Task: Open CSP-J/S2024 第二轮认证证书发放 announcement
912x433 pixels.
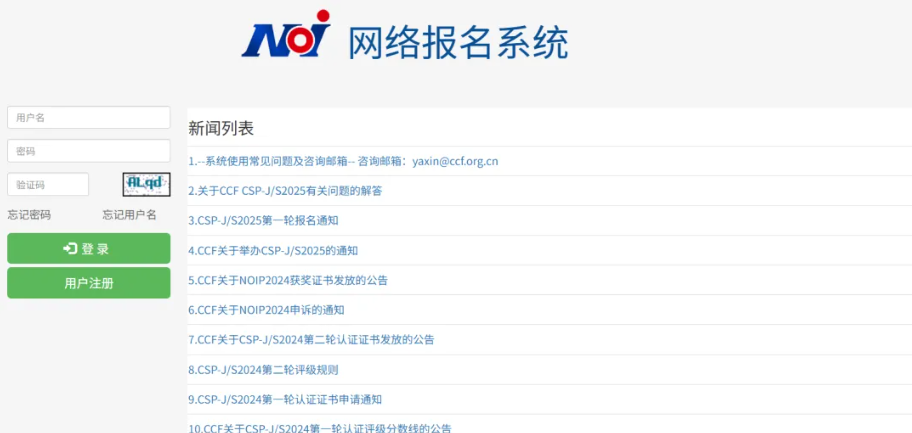Action: coord(311,340)
